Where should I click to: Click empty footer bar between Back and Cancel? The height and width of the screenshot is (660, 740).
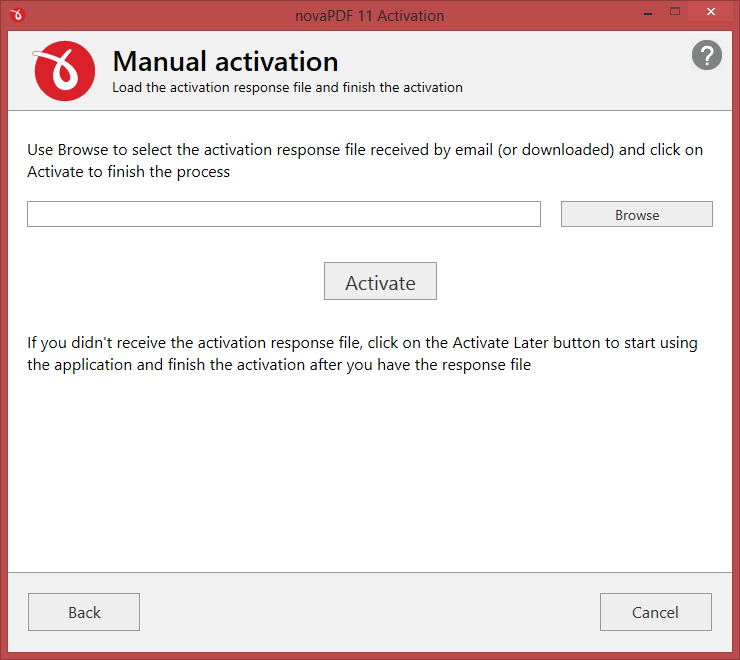click(x=370, y=612)
